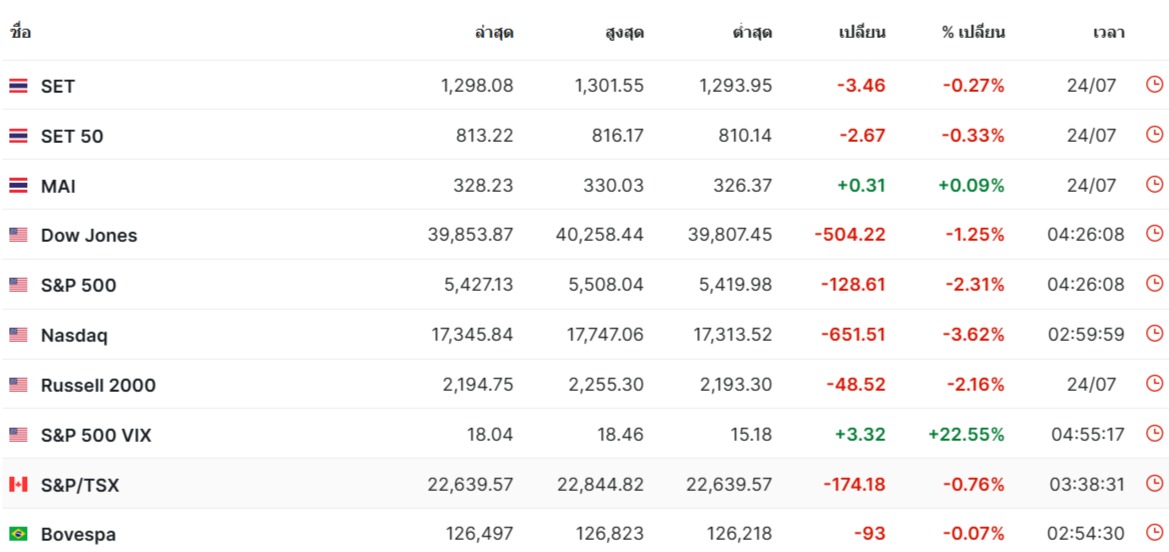Image resolution: width=1169 pixels, height=552 pixels.
Task: Click the clock icon in Nasdaq row
Action: (1153, 334)
